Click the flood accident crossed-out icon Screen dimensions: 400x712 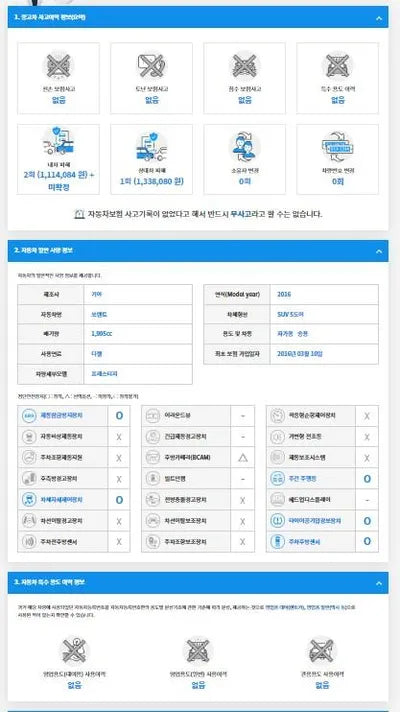click(244, 65)
